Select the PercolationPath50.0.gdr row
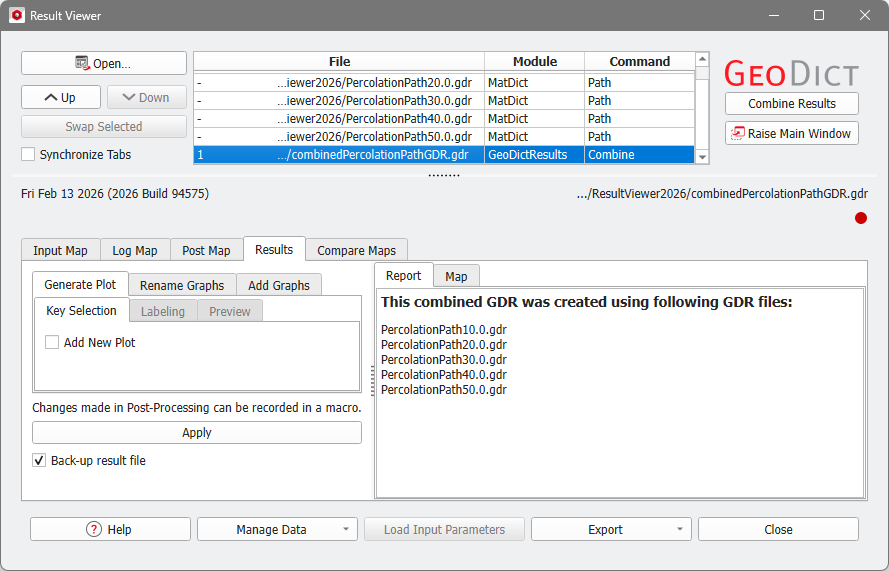 click(444, 137)
